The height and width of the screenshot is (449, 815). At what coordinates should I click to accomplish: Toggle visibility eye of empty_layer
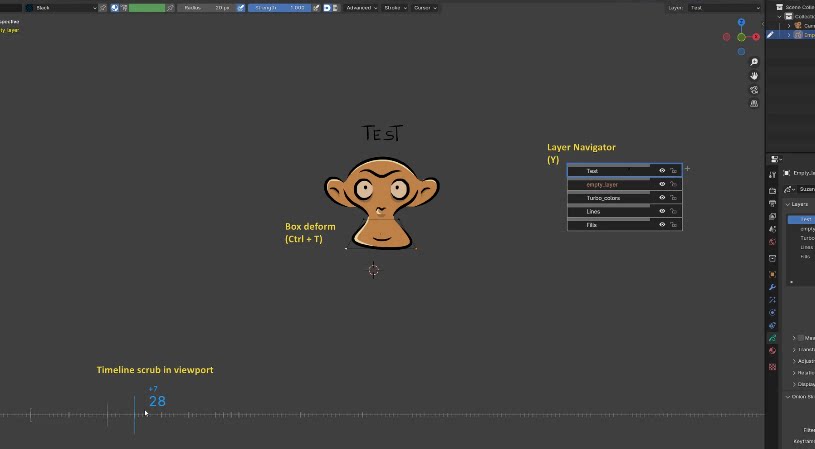pos(662,184)
